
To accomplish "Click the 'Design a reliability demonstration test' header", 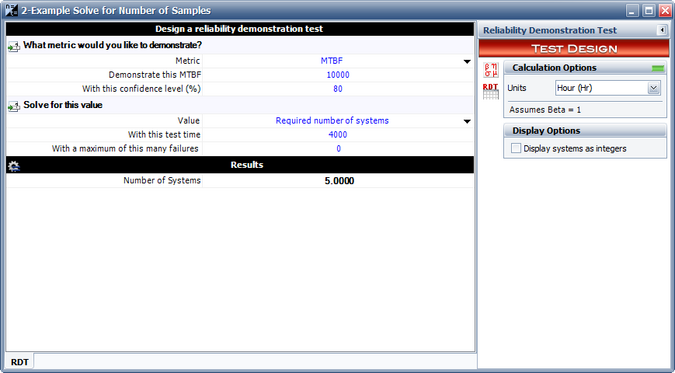I will pos(240,29).
